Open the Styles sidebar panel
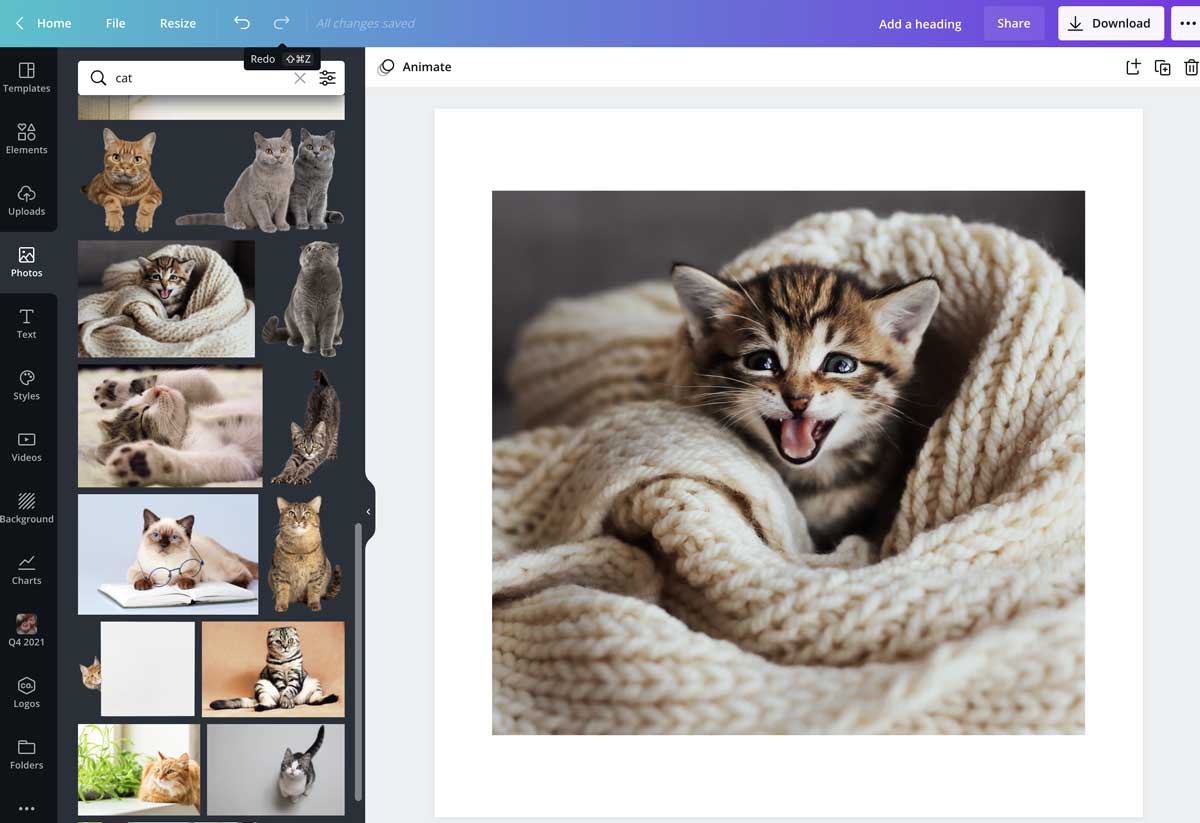The width and height of the screenshot is (1200, 823). click(x=27, y=385)
